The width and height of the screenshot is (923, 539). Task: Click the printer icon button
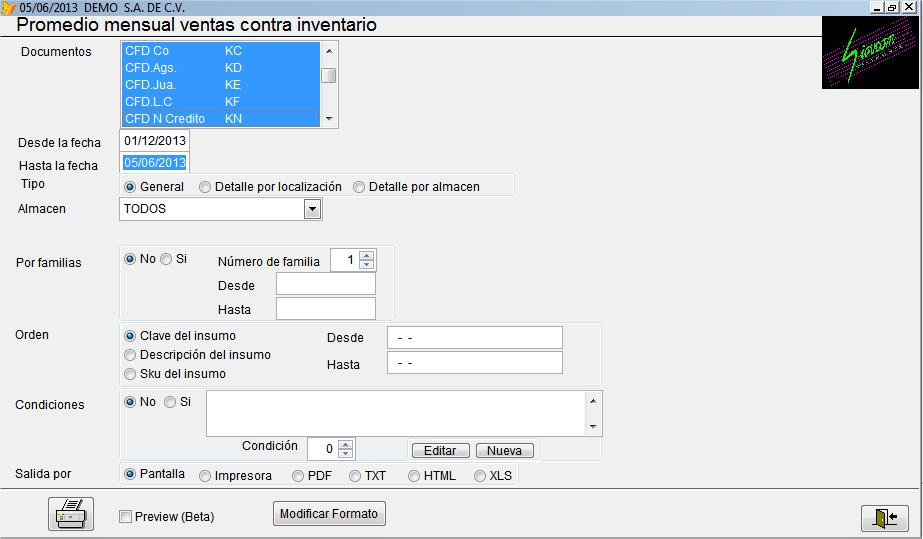[x=71, y=514]
